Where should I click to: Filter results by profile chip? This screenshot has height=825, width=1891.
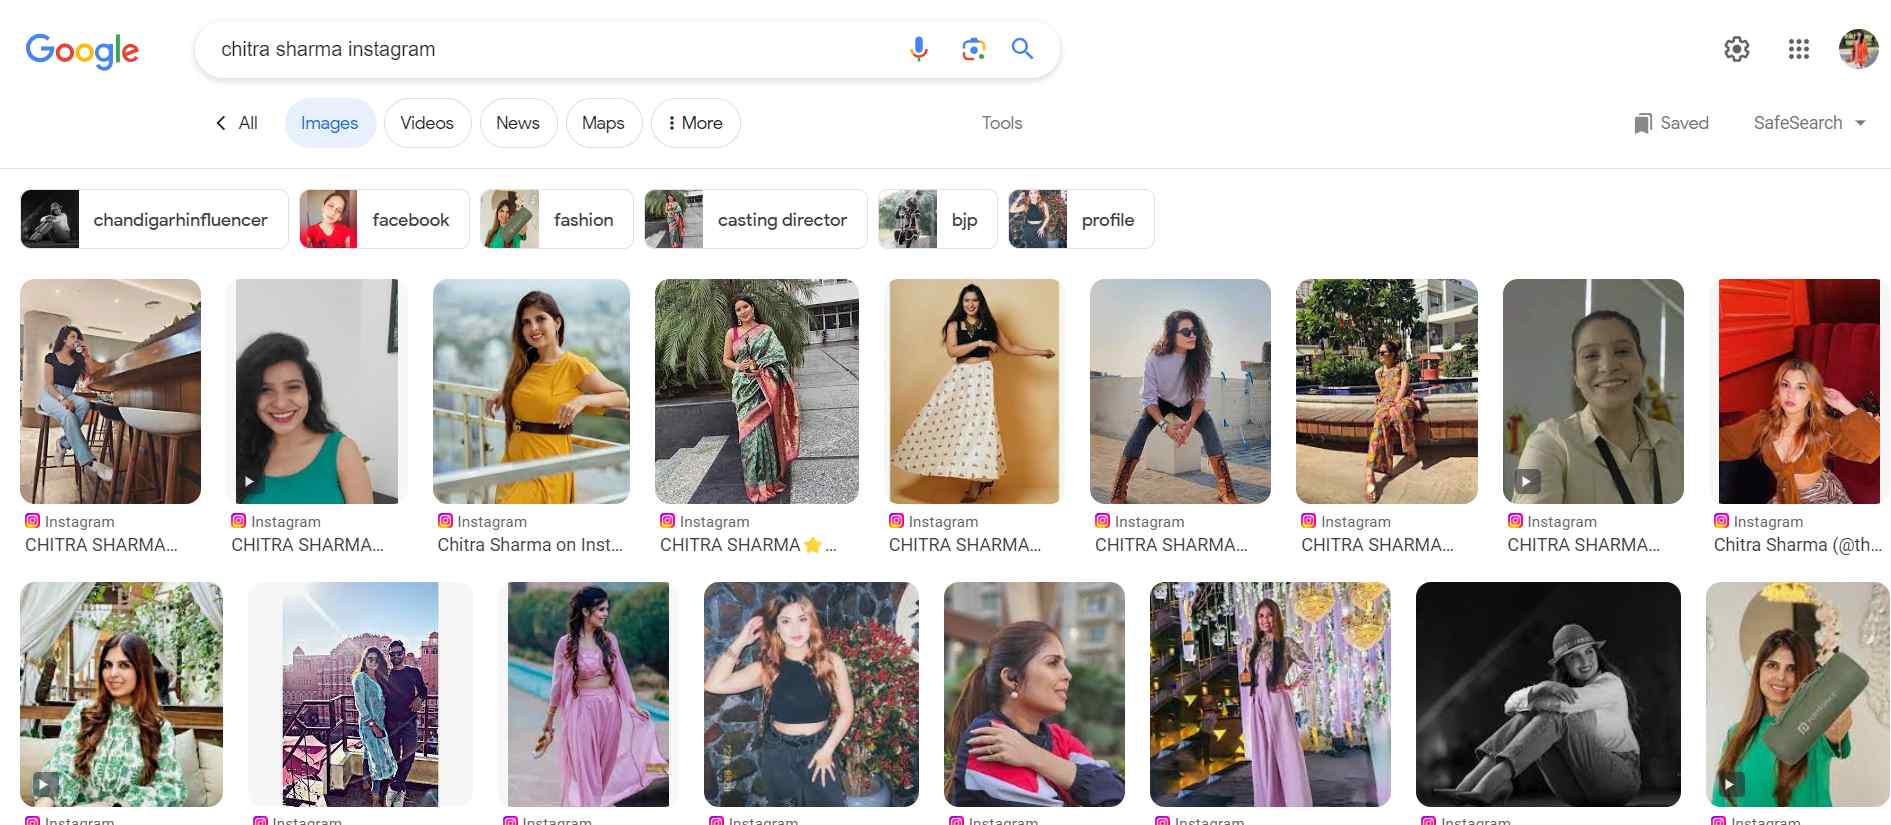(1081, 219)
